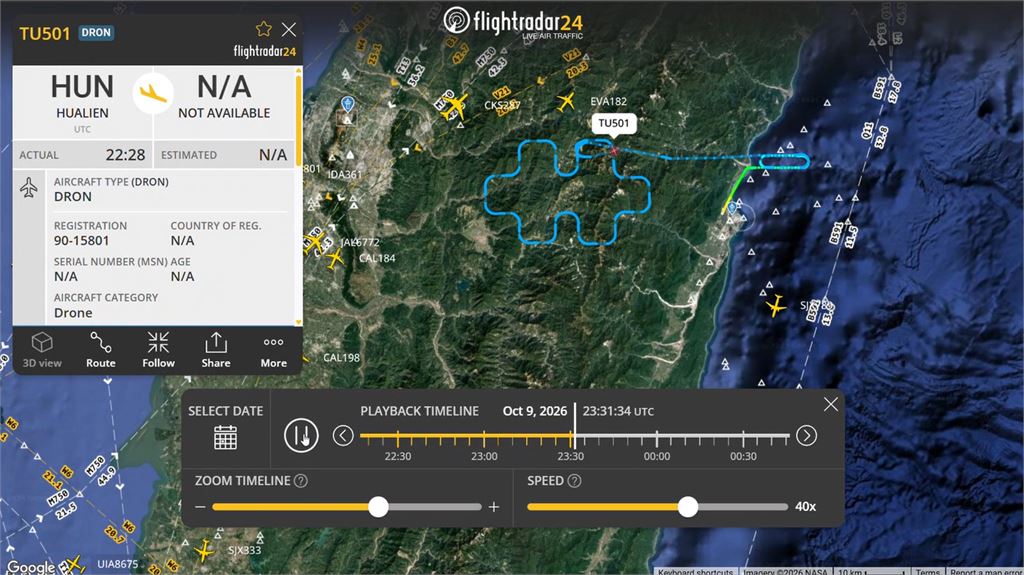Image resolution: width=1024 pixels, height=575 pixels.
Task: Show the flight Route
Action: (x=101, y=350)
